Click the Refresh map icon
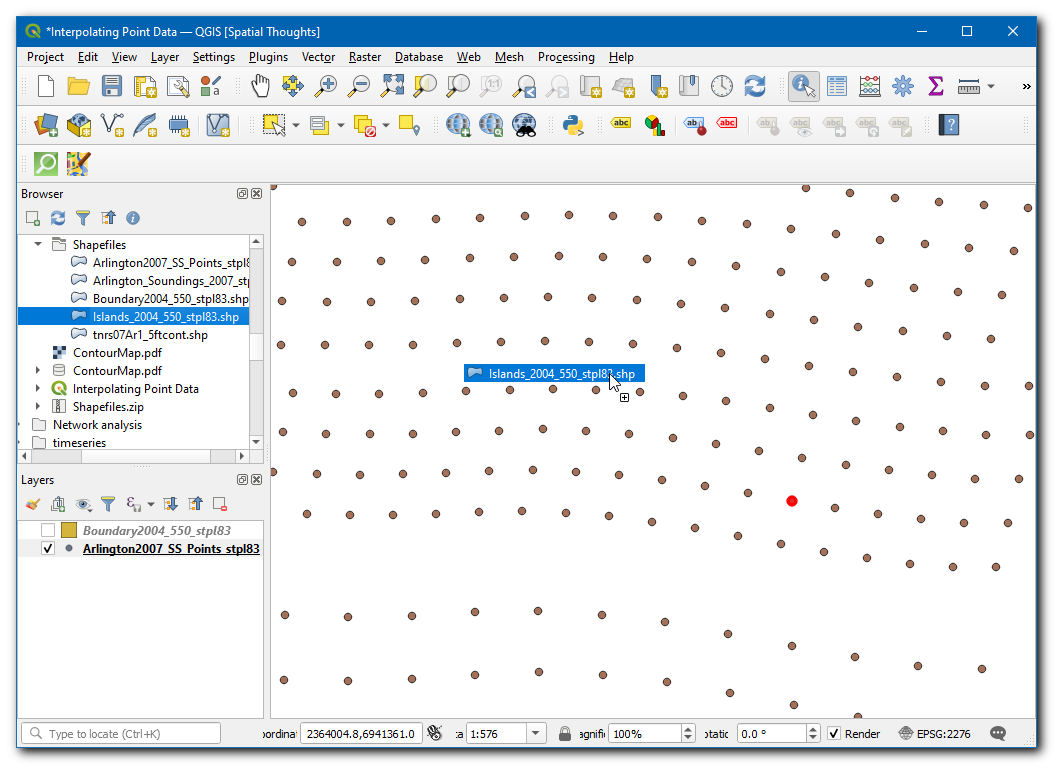 tap(755, 87)
